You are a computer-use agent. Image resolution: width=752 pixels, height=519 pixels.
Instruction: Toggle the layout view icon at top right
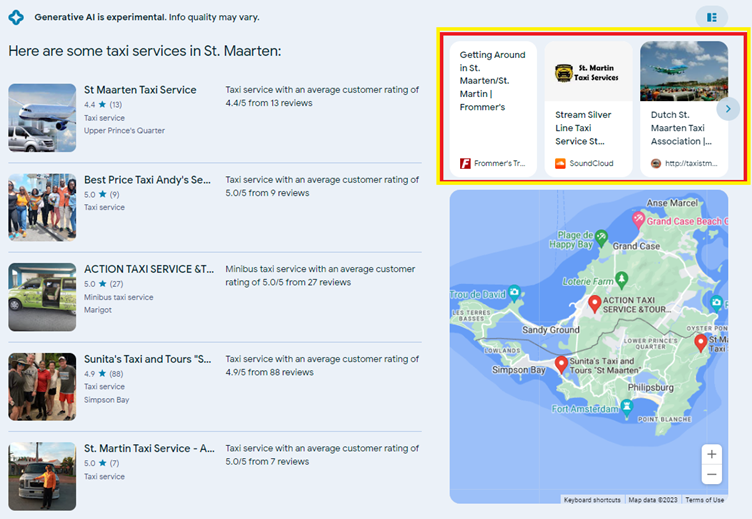711,17
